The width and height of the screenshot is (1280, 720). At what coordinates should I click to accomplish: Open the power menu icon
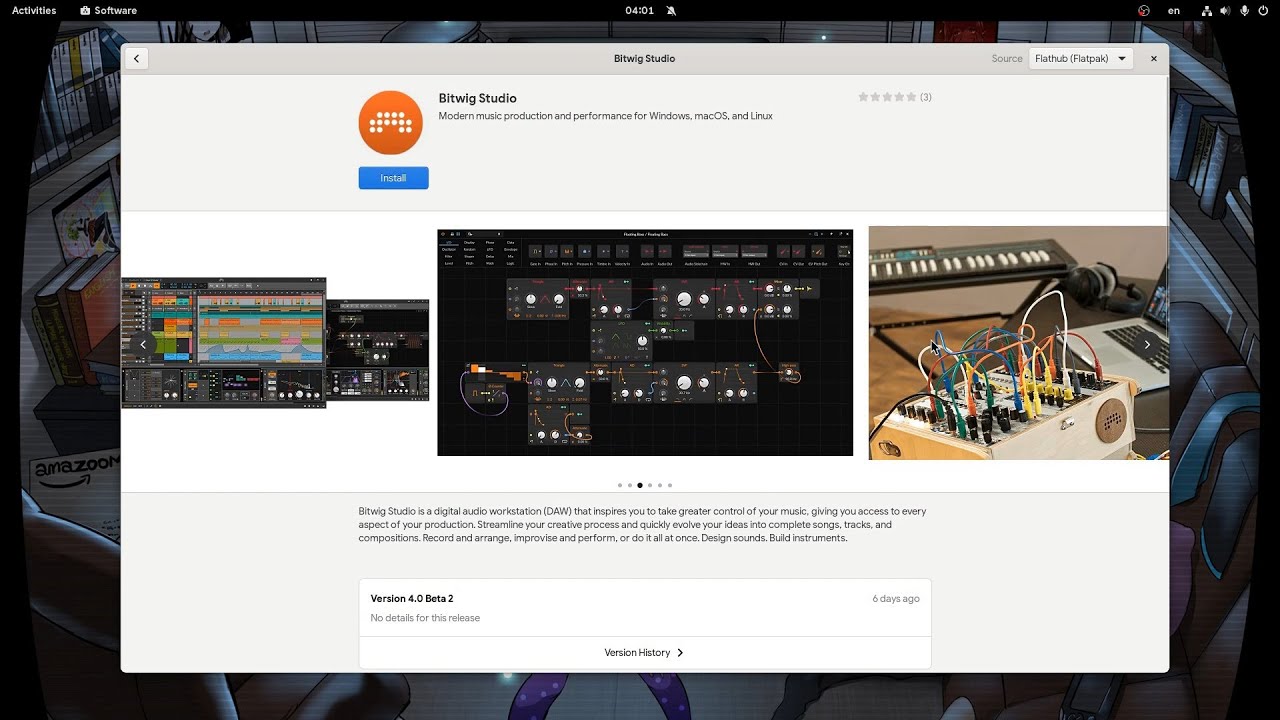tap(1264, 10)
